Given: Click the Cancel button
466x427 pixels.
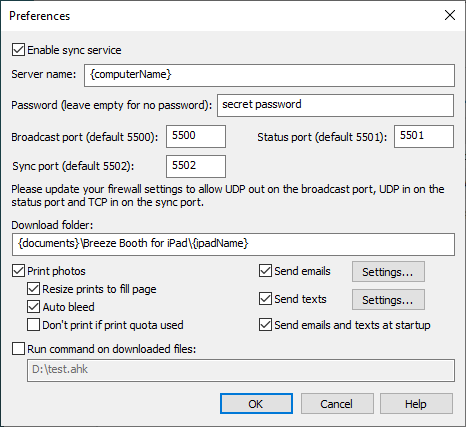Looking at the screenshot, I should point(337,404).
